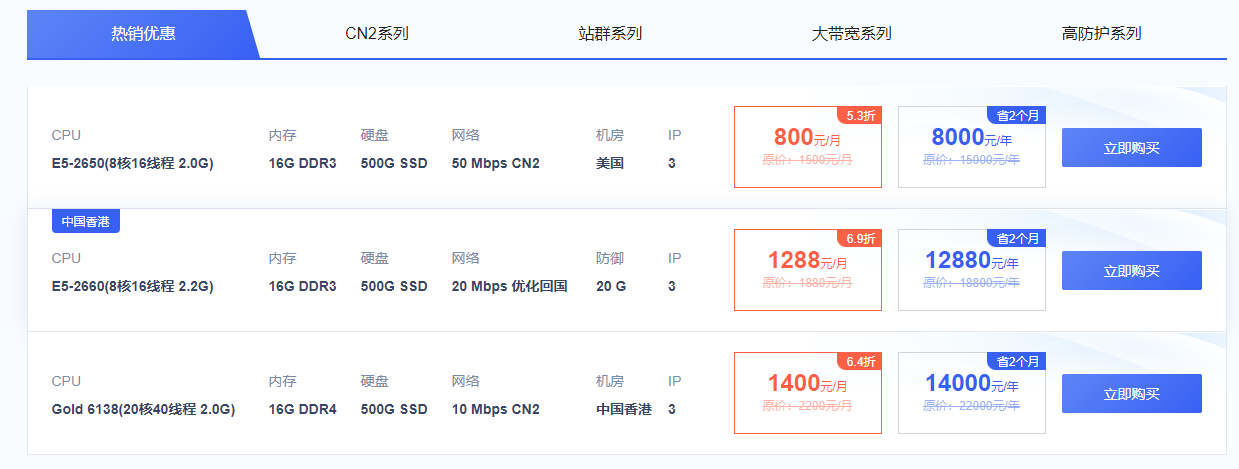Image resolution: width=1239 pixels, height=469 pixels.
Task: Click 立即购买 for the Gold 6138 server
Action: click(x=1131, y=394)
